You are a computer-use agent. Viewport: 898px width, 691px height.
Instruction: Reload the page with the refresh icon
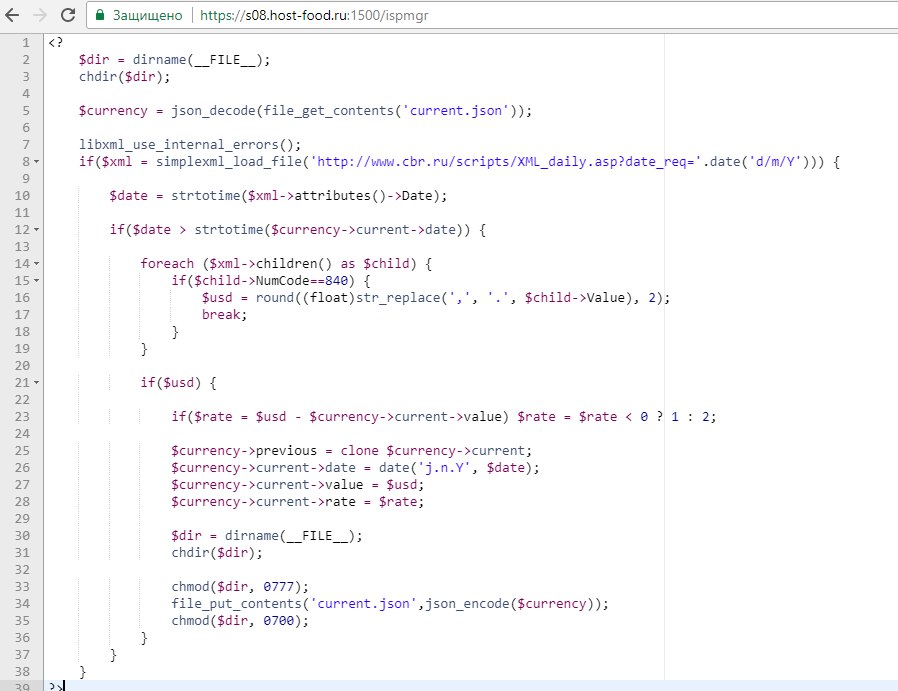tap(68, 15)
